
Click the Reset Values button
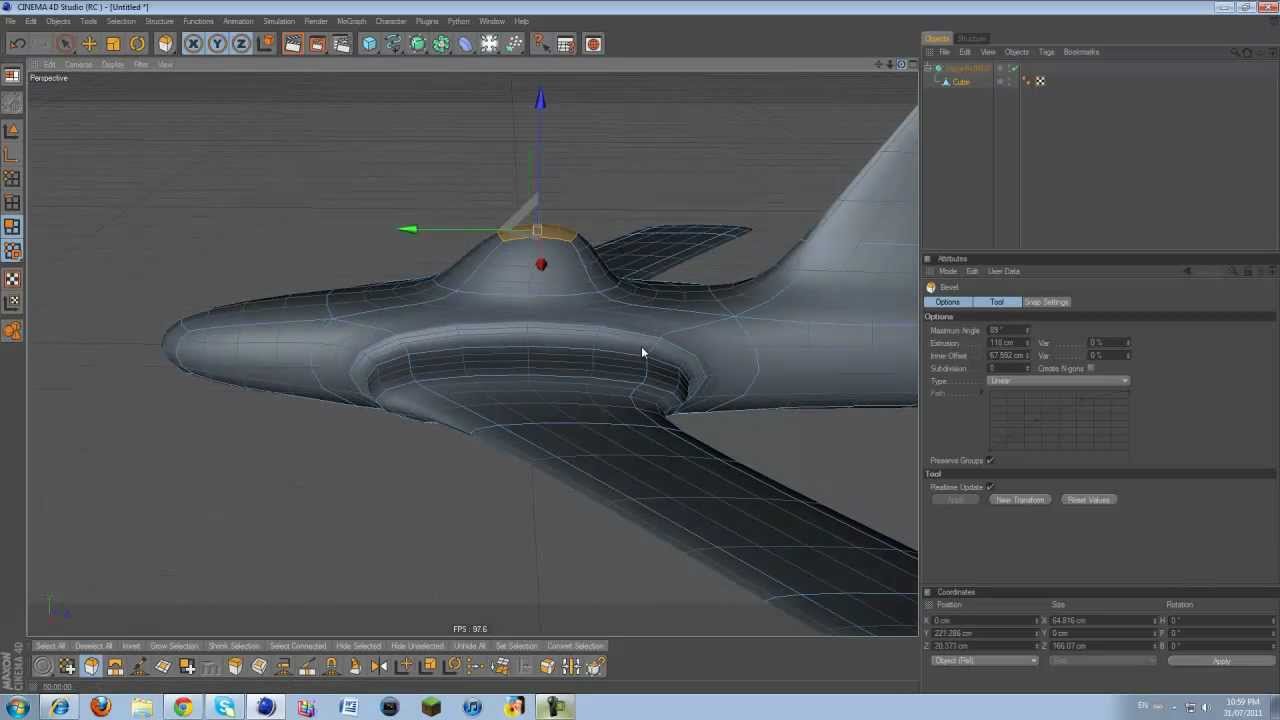1088,500
